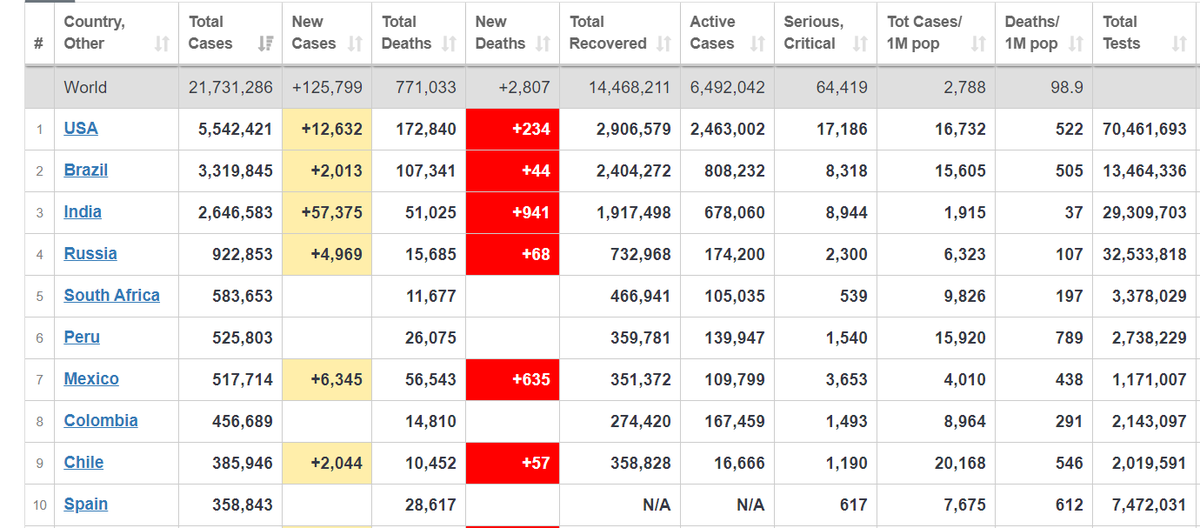Click the 'Serious, Critical' header label
Image resolution: width=1200 pixels, height=528 pixels.
(813, 33)
